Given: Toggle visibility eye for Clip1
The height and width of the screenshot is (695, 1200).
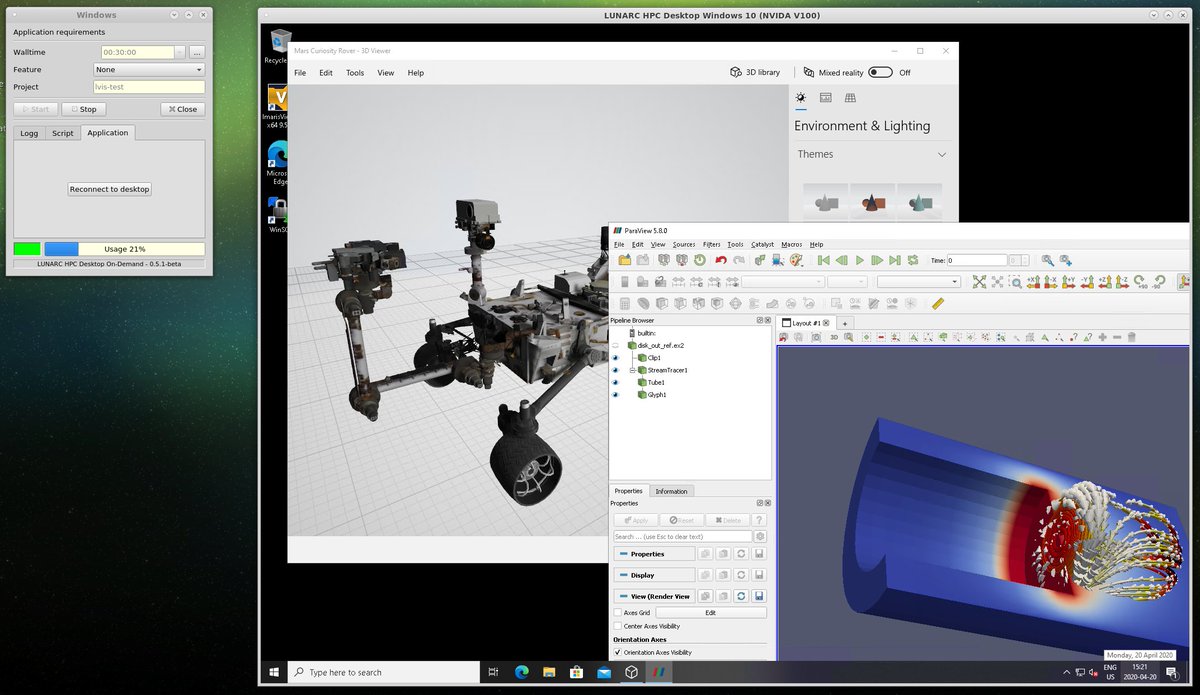Looking at the screenshot, I should pos(615,357).
